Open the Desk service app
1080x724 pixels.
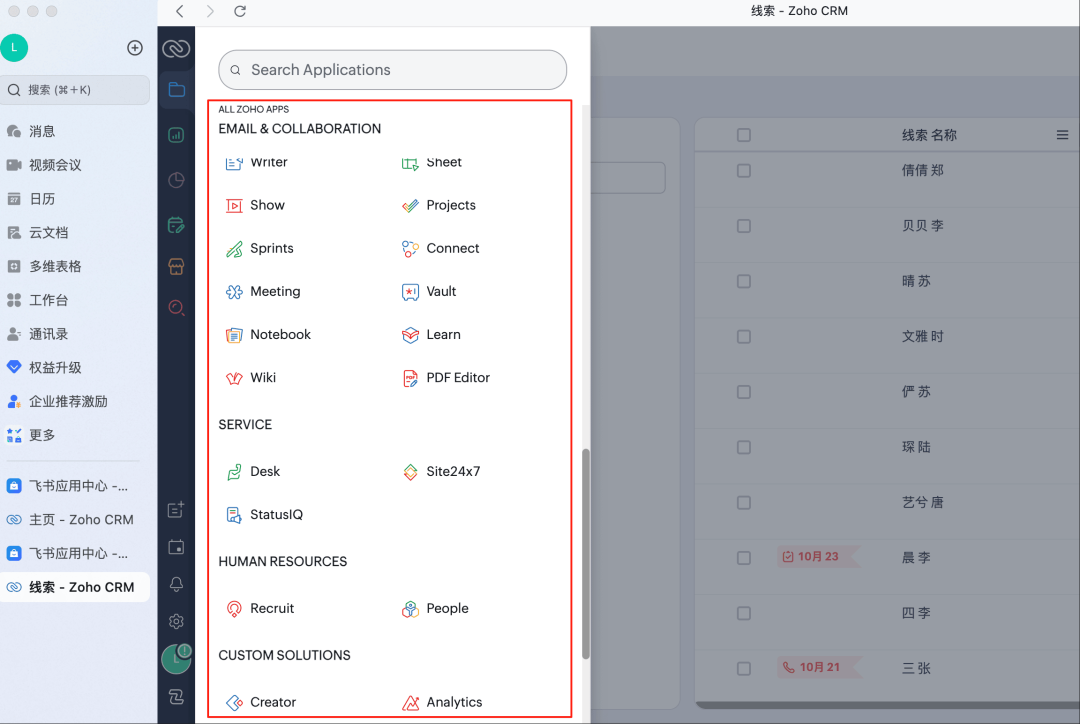253,472
